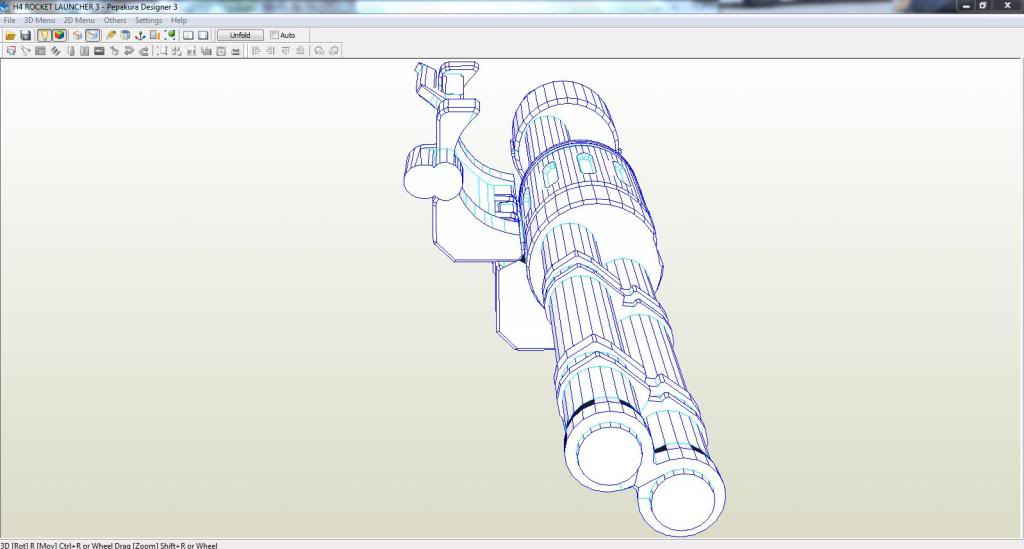This screenshot has width=1024, height=549.
Task: Toggle the colored cube texture button
Action: click(59, 35)
